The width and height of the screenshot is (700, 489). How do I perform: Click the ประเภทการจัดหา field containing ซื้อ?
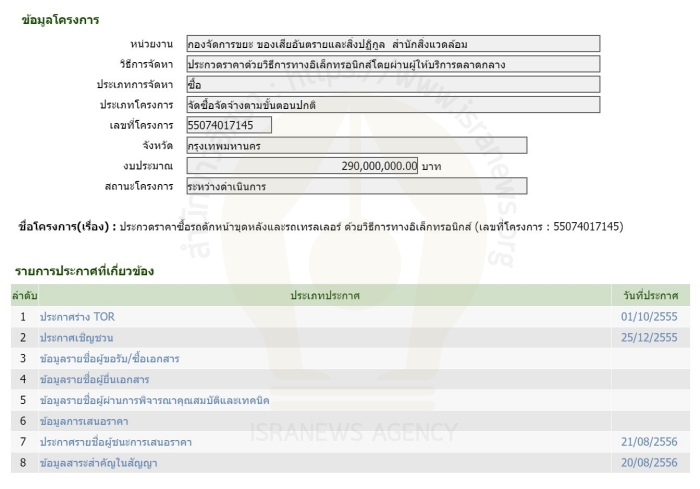393,85
